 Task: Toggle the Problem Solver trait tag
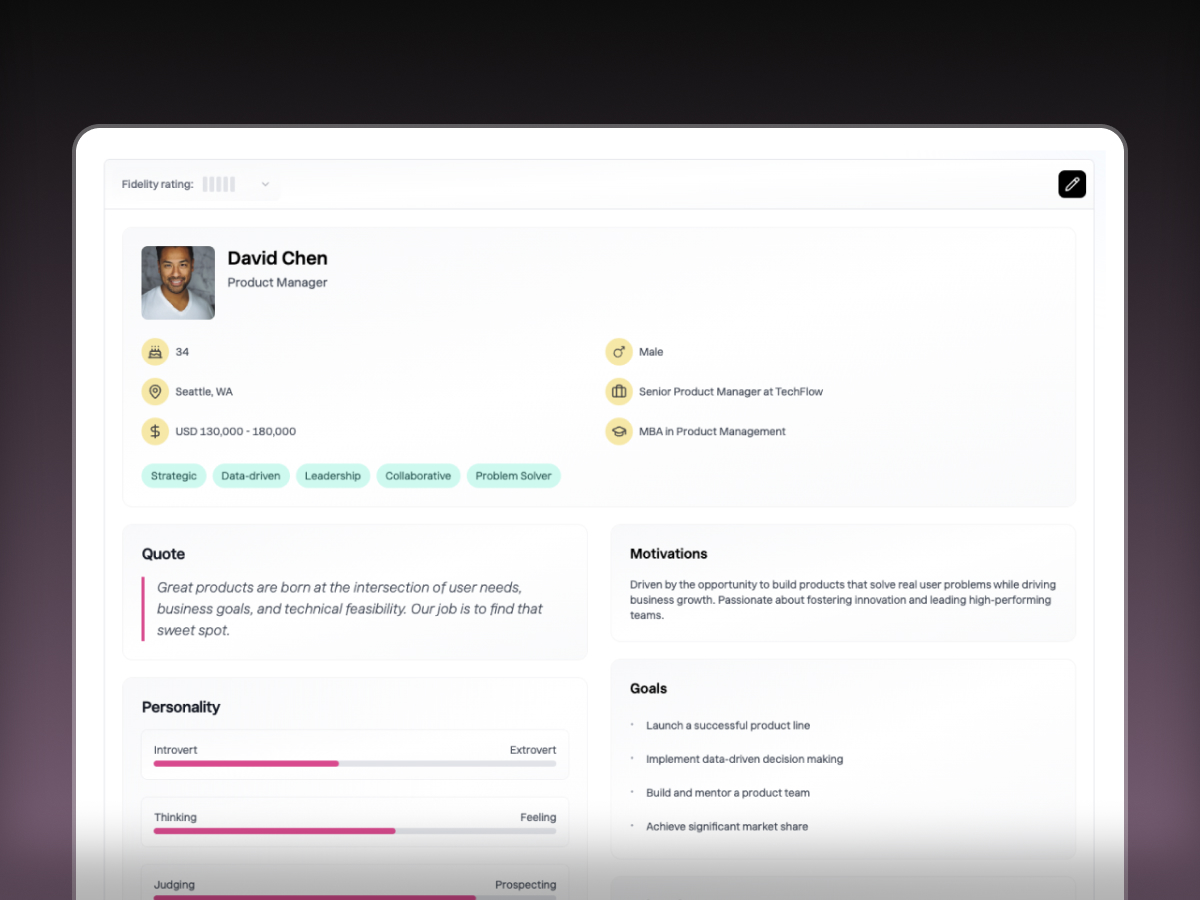[513, 476]
